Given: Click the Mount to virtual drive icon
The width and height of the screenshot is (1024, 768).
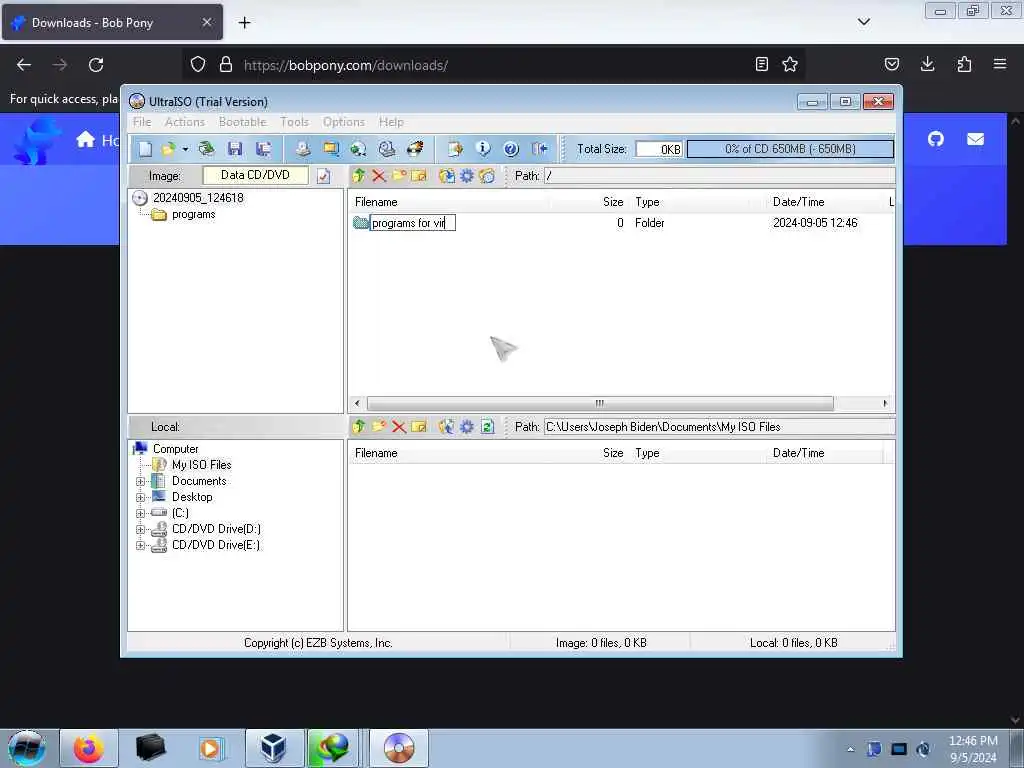Looking at the screenshot, I should tap(387, 149).
